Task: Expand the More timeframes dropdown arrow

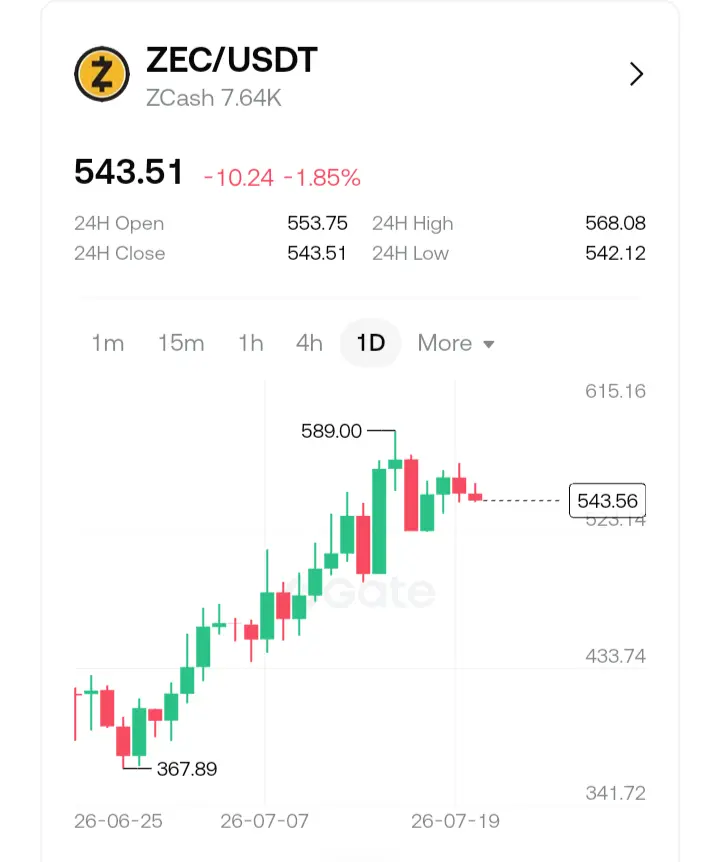Action: [489, 344]
